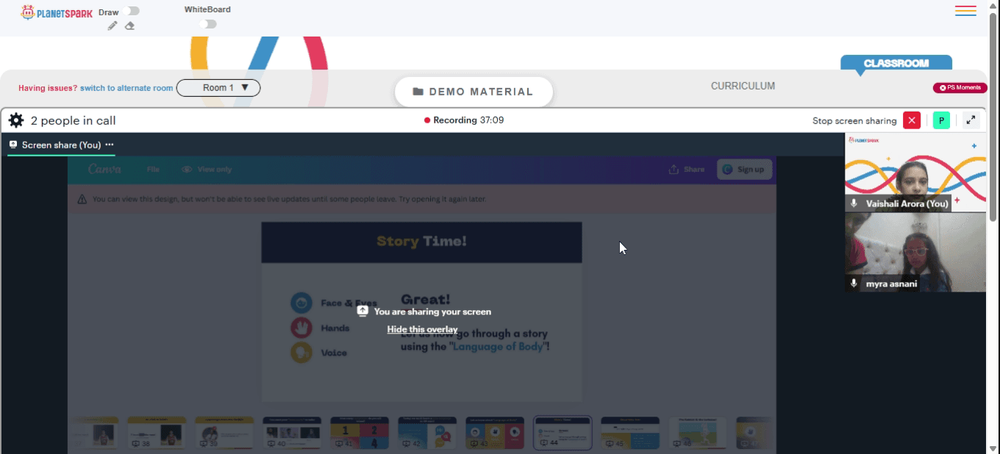Click Vaishali Arora's microphone icon
This screenshot has height=454, width=1000.
tap(854, 203)
